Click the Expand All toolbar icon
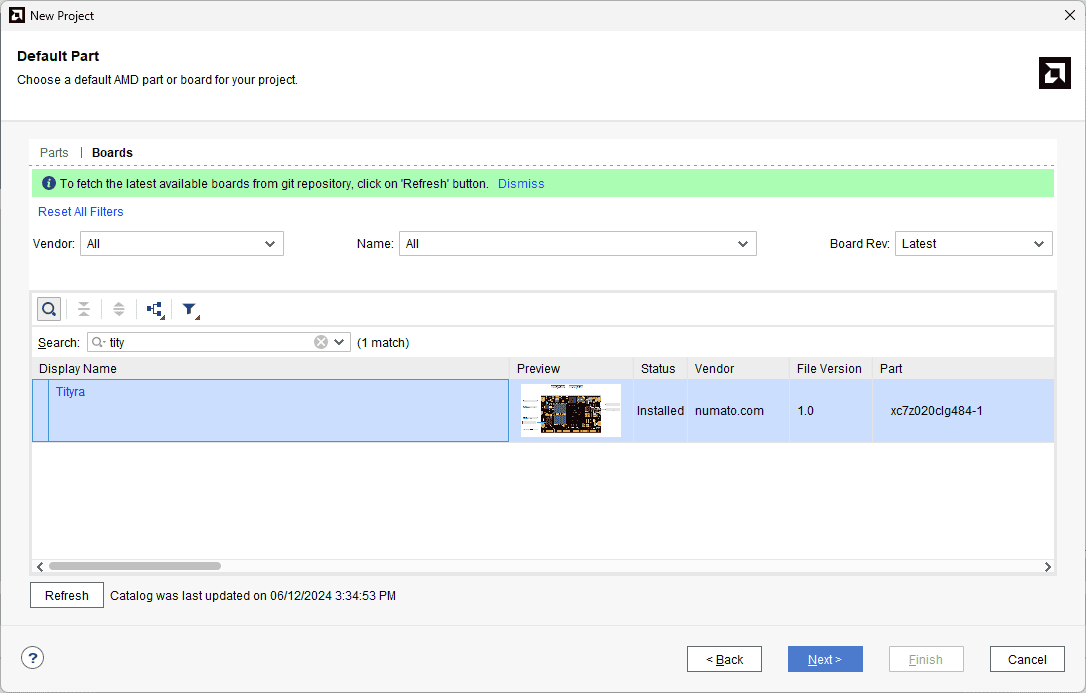 (119, 309)
